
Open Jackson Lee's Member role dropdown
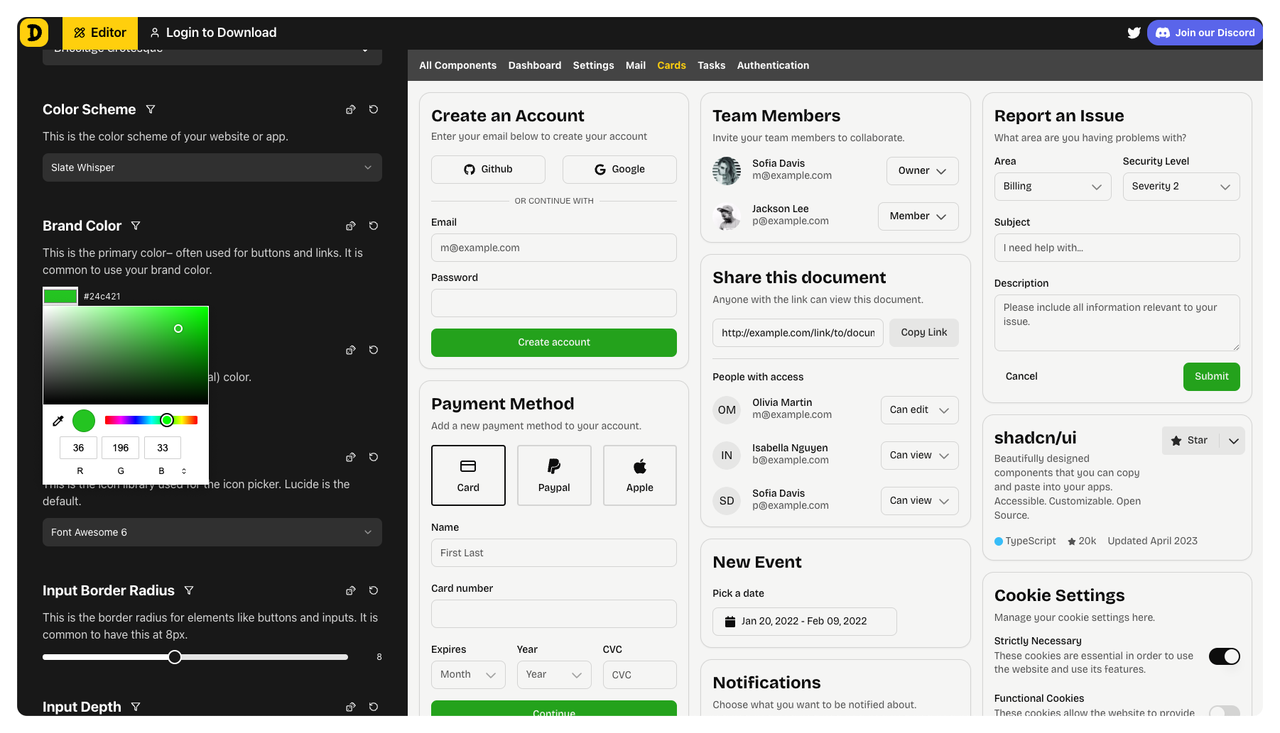[918, 216]
